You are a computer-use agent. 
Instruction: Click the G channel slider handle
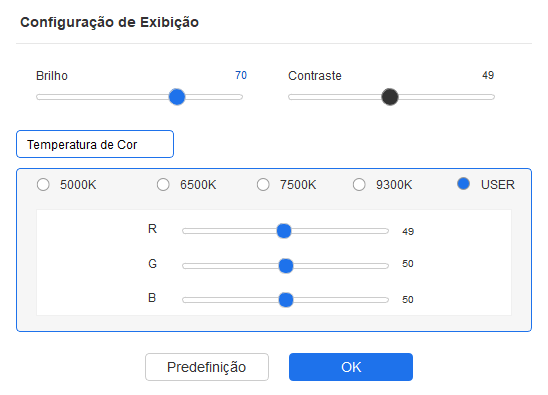click(x=286, y=266)
